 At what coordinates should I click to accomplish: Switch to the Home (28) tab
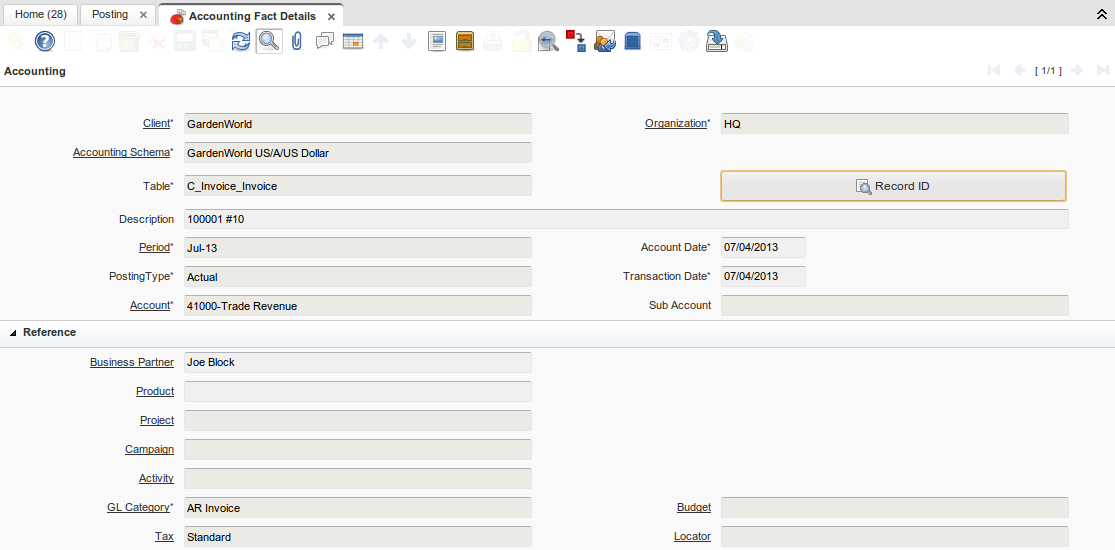click(40, 15)
